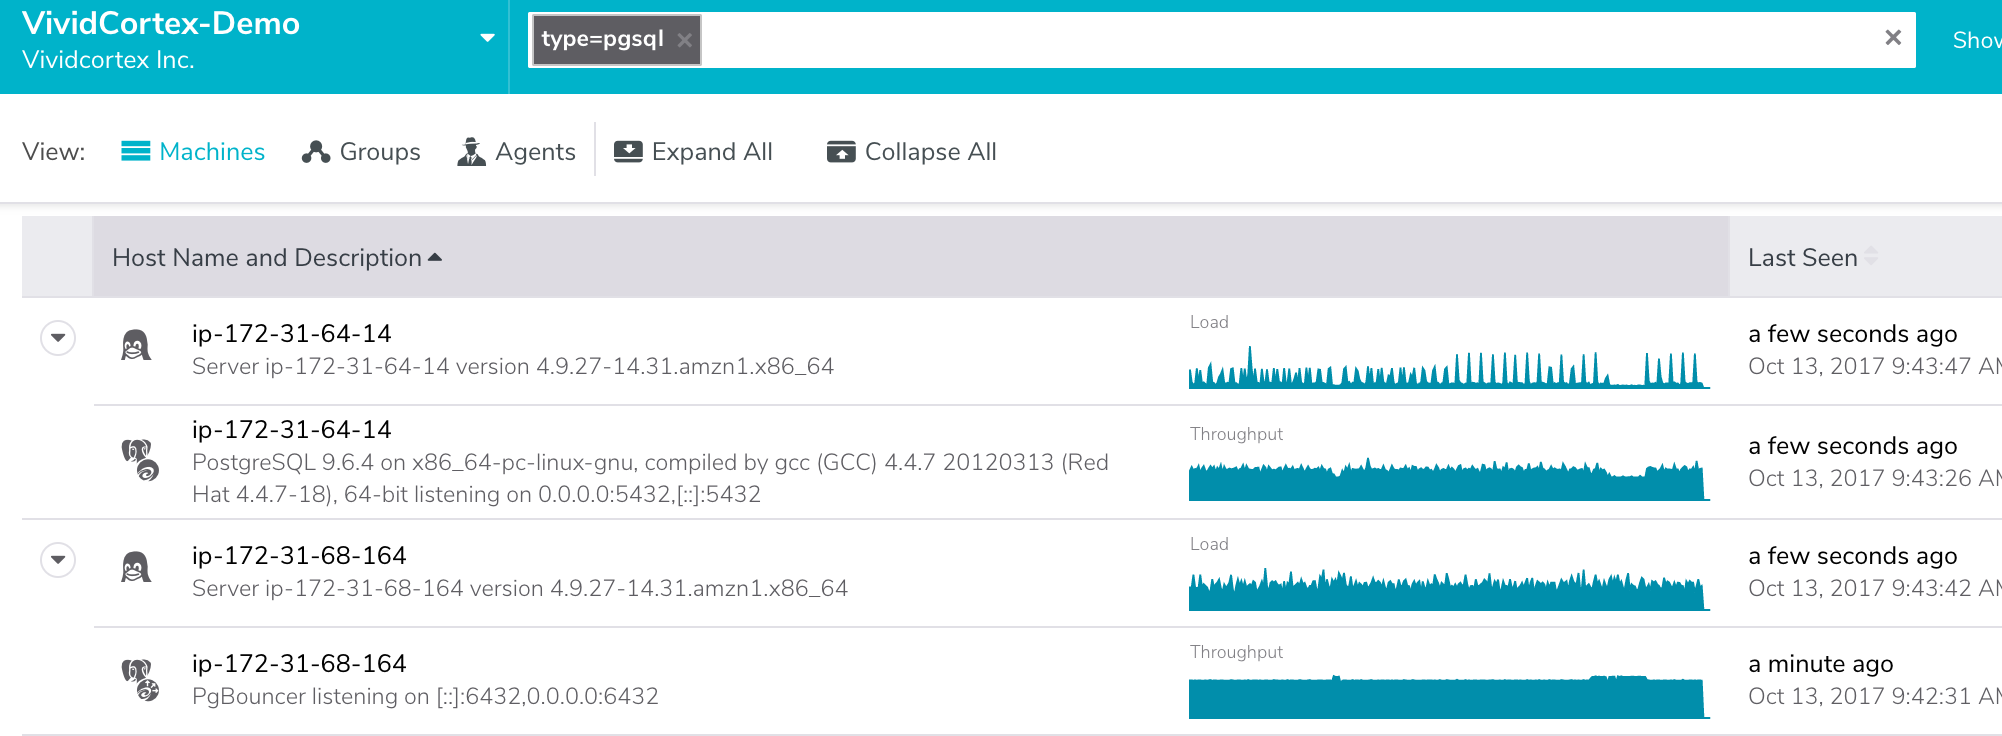This screenshot has height=736, width=2002.
Task: Click 'a minute ago' last seen text
Action: point(1821,664)
